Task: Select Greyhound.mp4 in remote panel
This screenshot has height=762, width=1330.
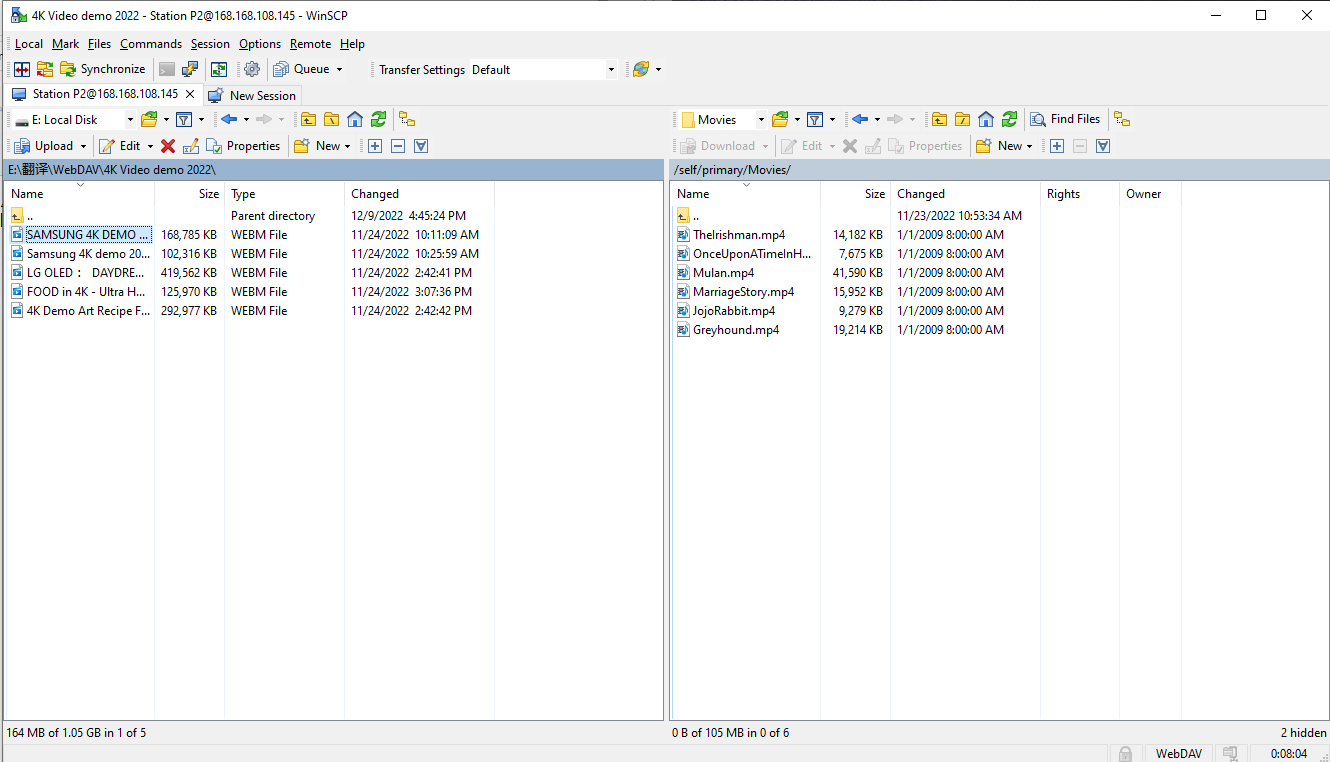Action: pos(728,330)
